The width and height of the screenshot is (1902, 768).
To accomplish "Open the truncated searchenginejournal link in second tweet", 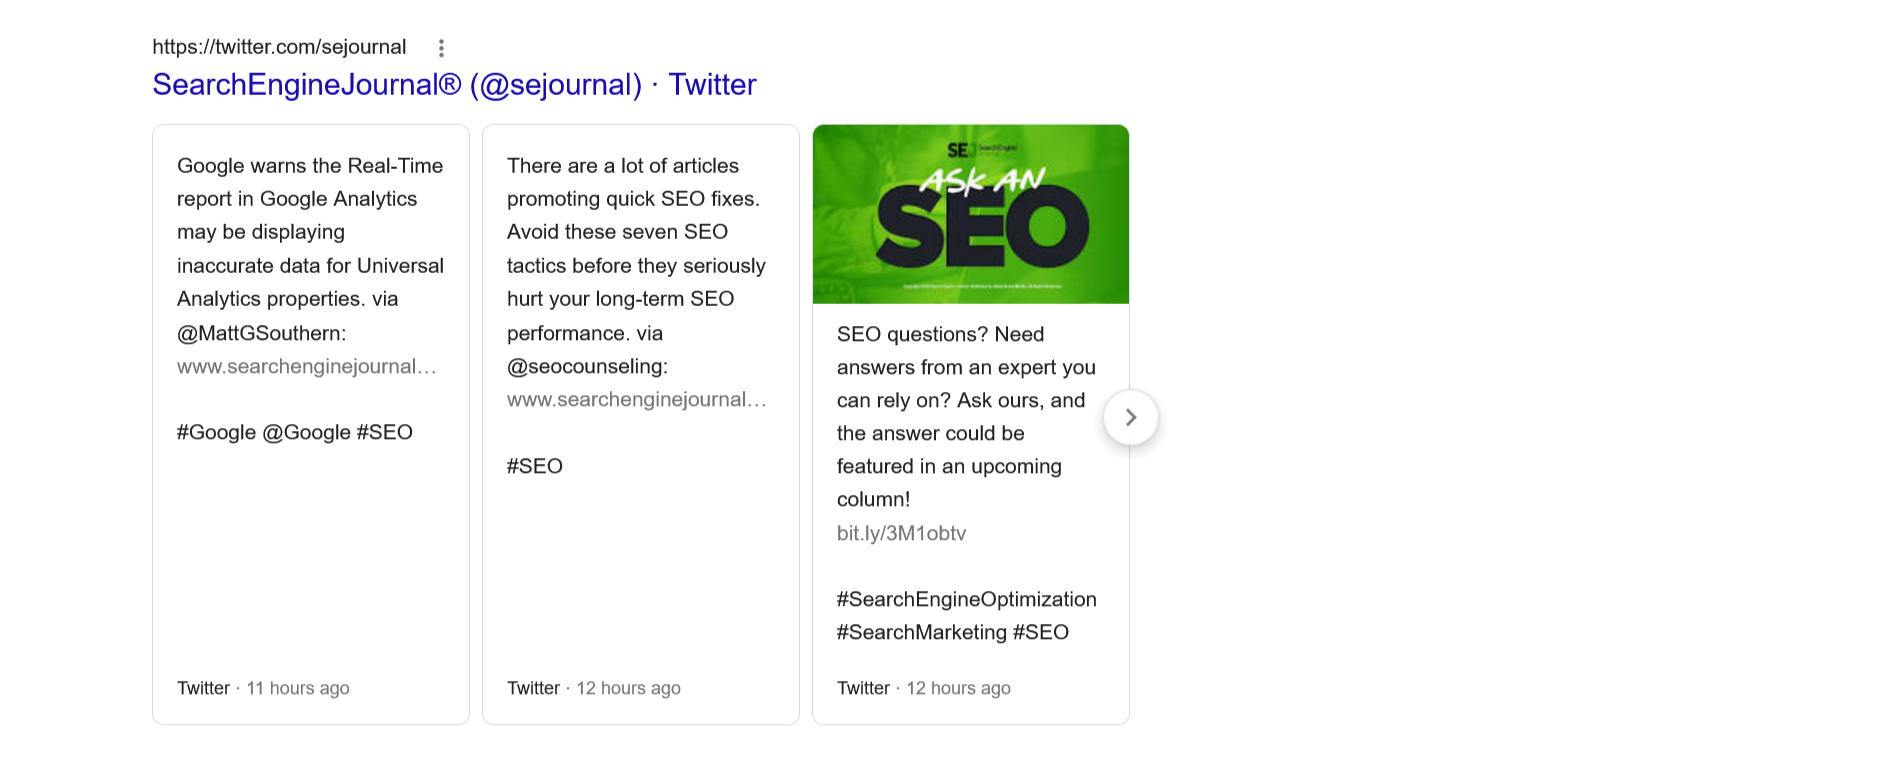I will (x=637, y=399).
